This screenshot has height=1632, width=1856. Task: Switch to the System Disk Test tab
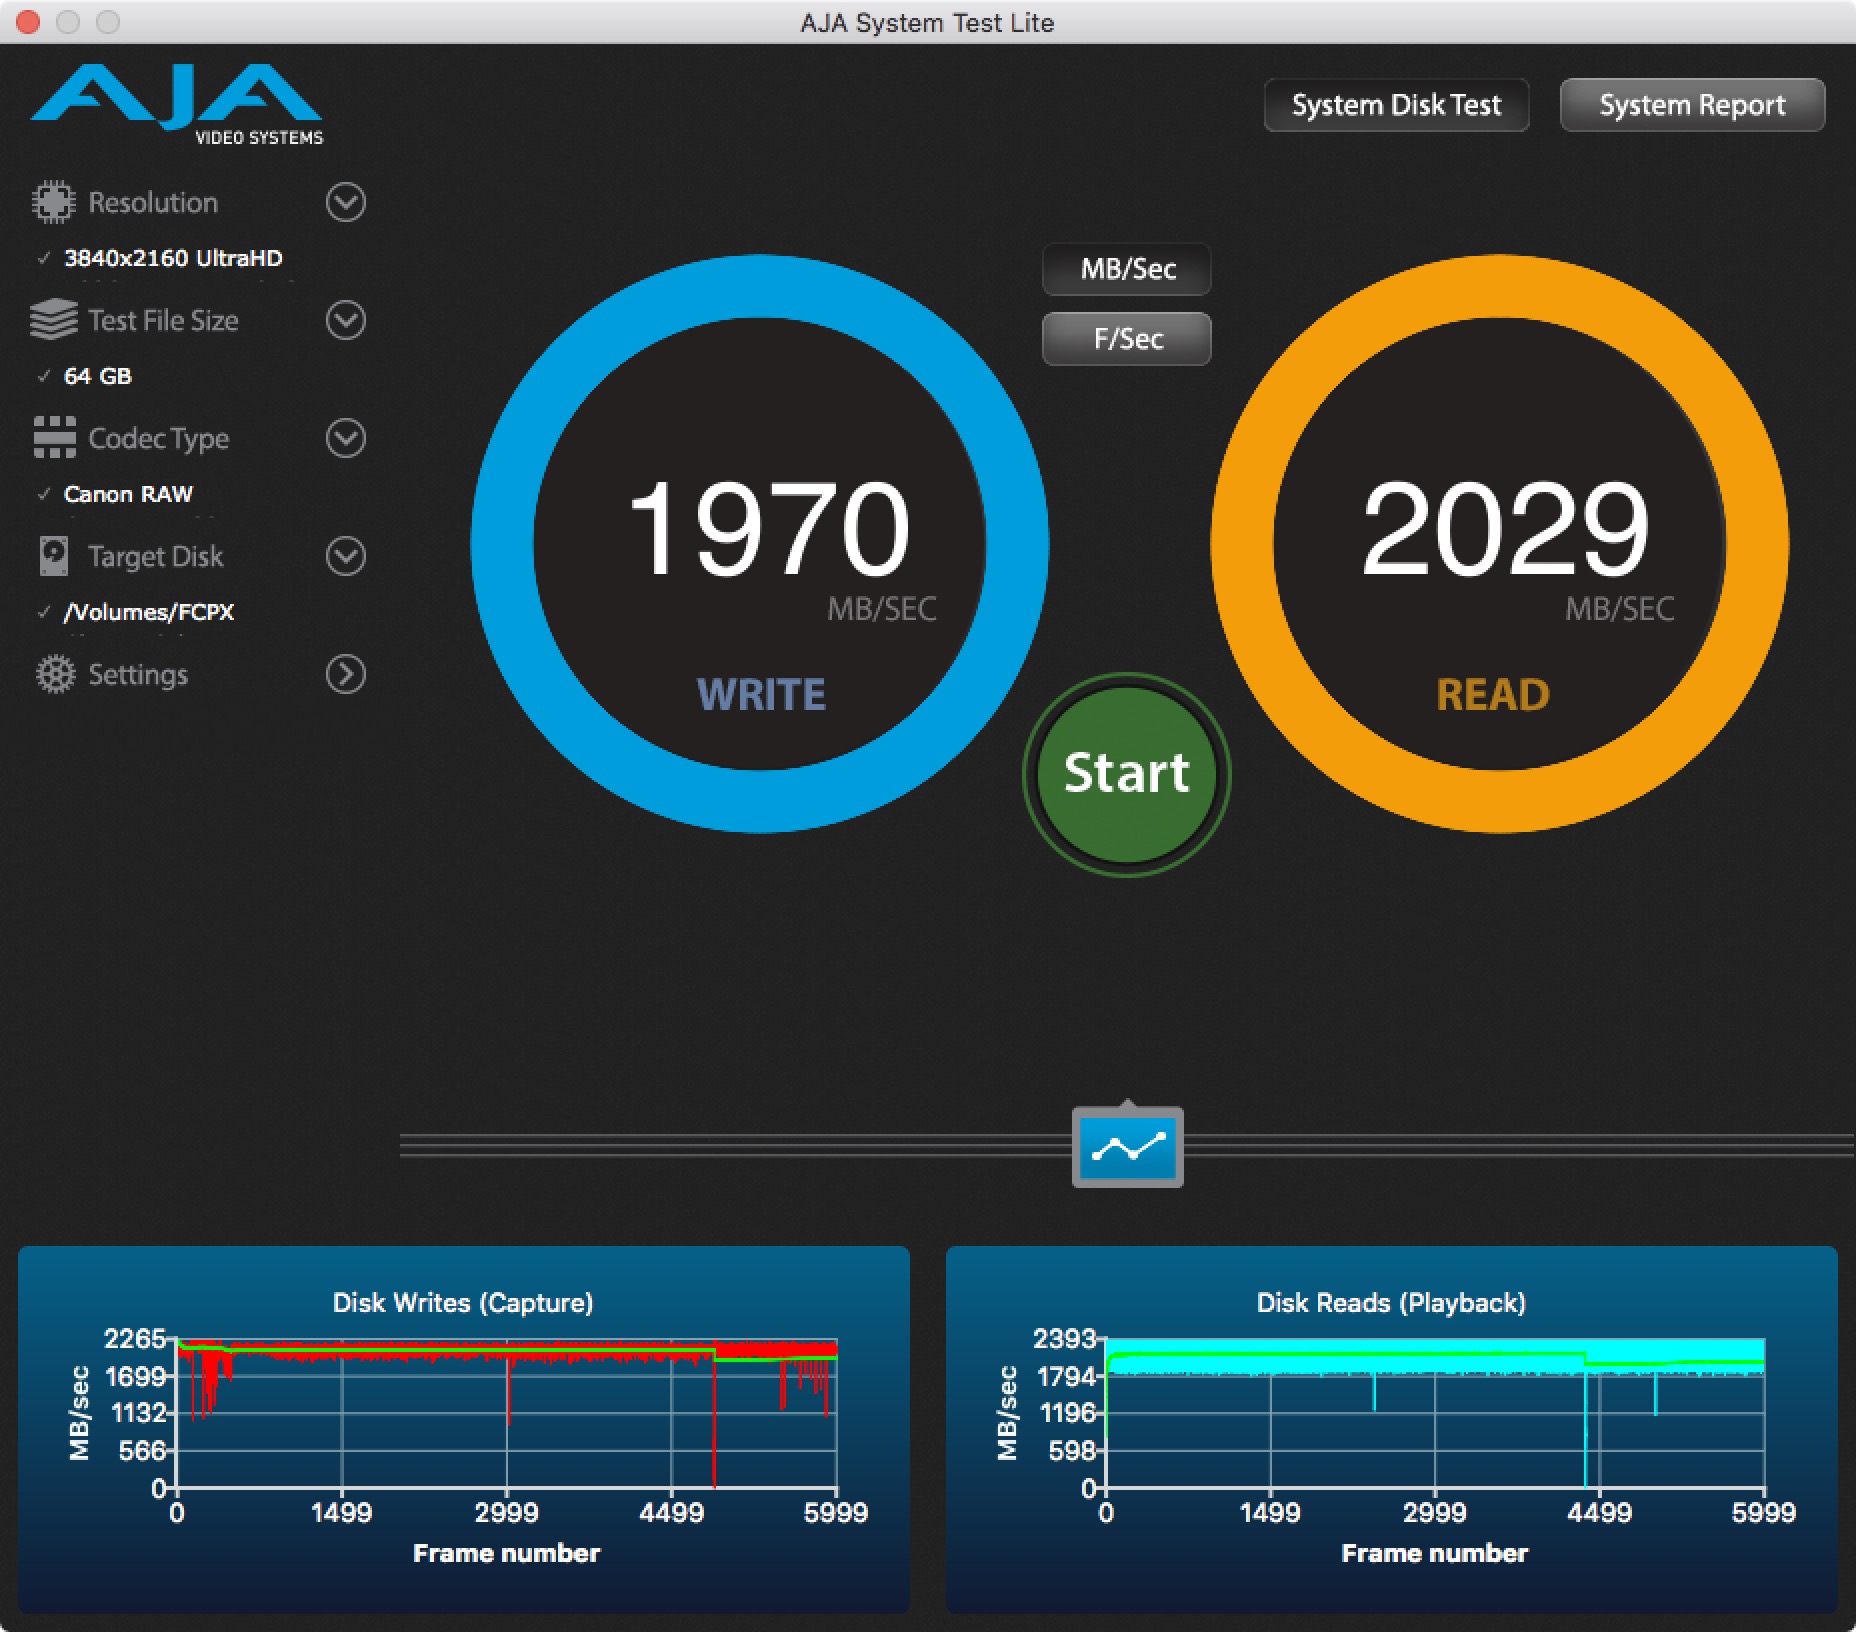[1396, 105]
